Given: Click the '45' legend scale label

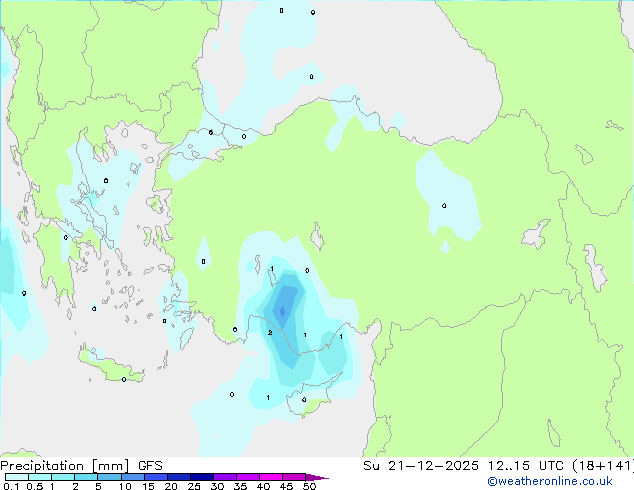Looking at the screenshot, I should click(286, 486).
